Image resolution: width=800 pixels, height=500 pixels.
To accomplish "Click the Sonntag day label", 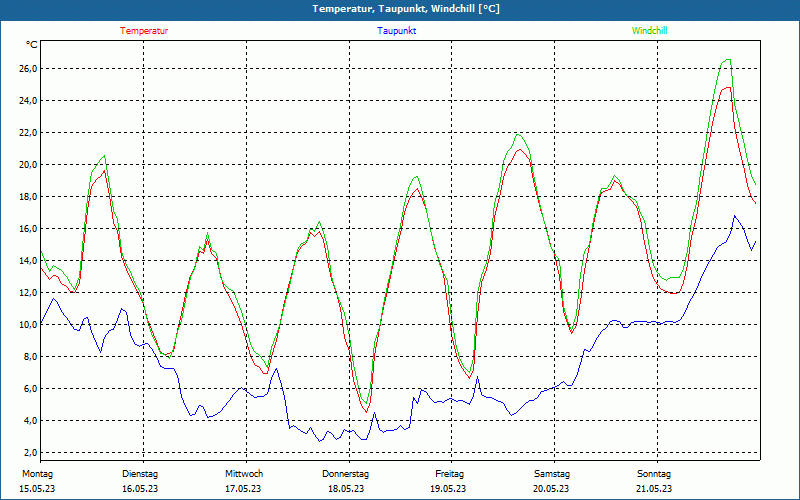I will click(654, 474).
